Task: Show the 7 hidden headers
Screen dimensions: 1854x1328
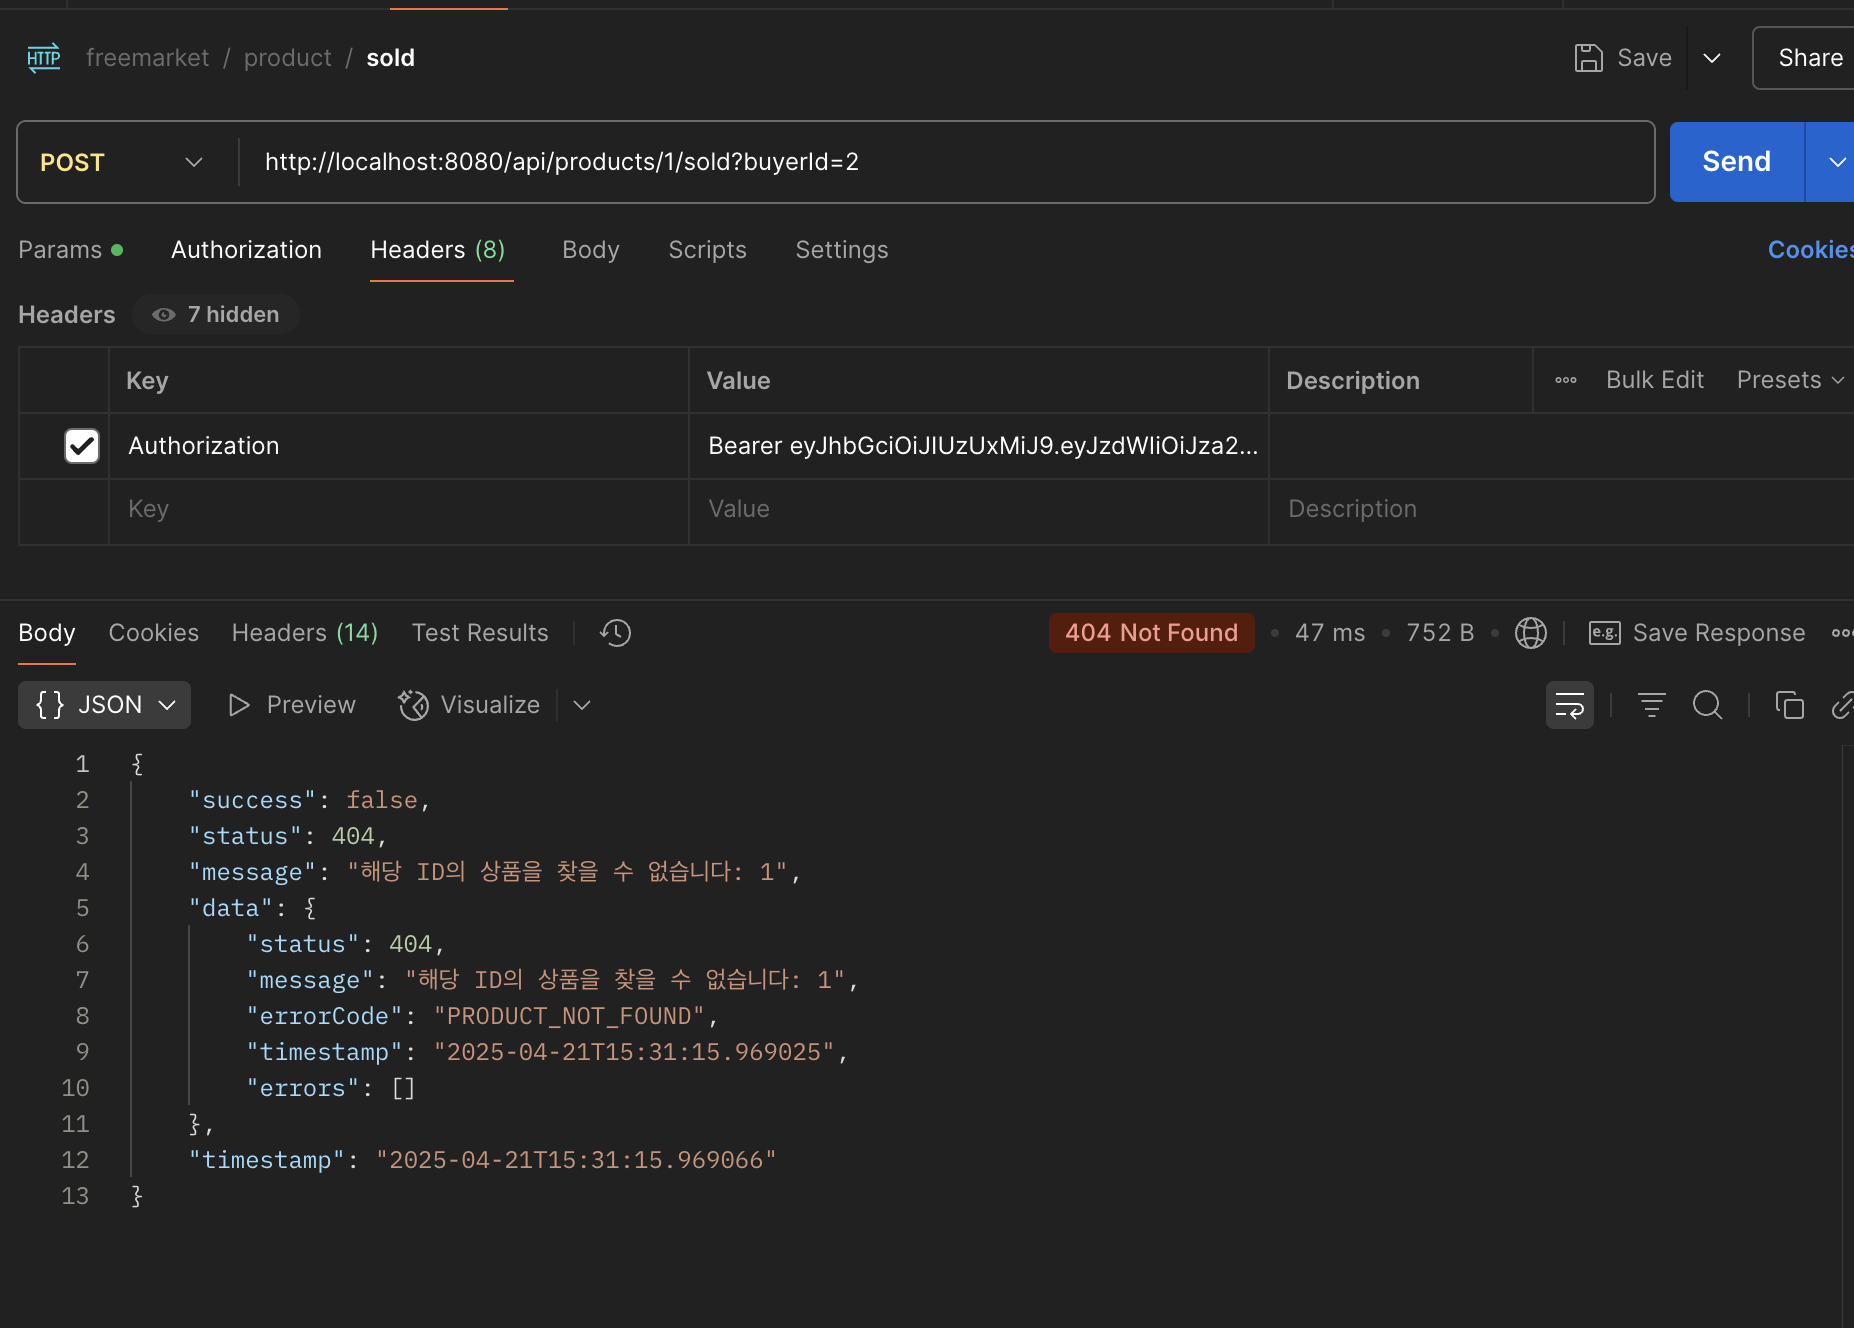Action: [x=215, y=315]
